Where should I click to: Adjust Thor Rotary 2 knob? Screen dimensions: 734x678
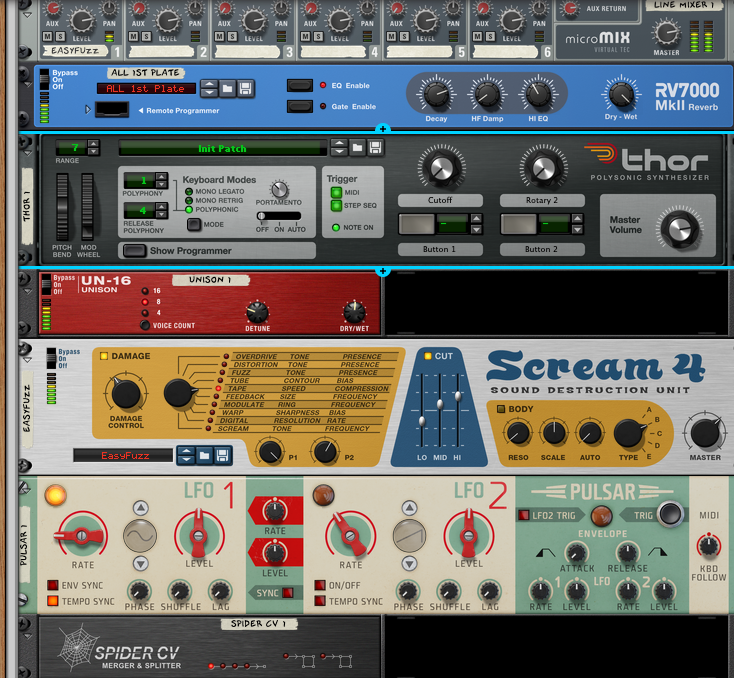(543, 168)
